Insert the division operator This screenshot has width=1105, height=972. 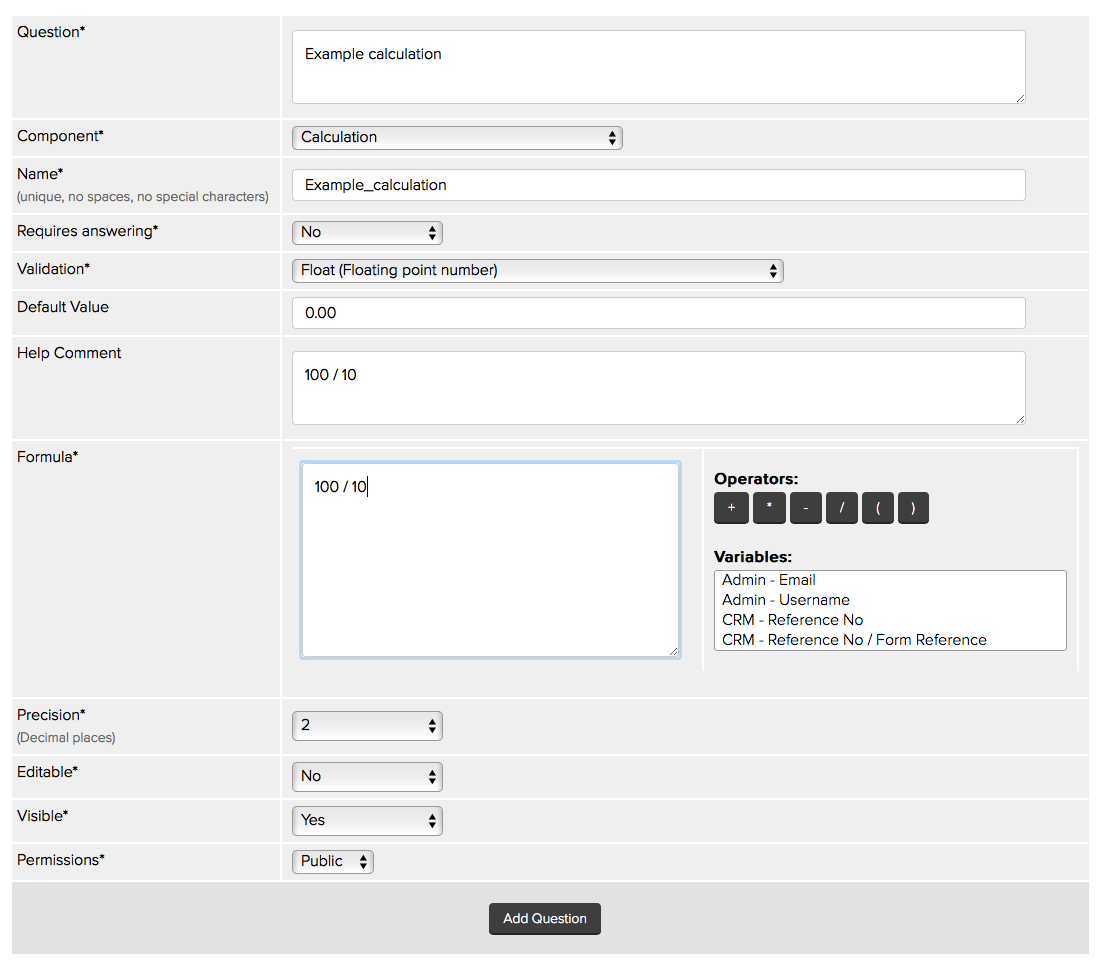(841, 509)
